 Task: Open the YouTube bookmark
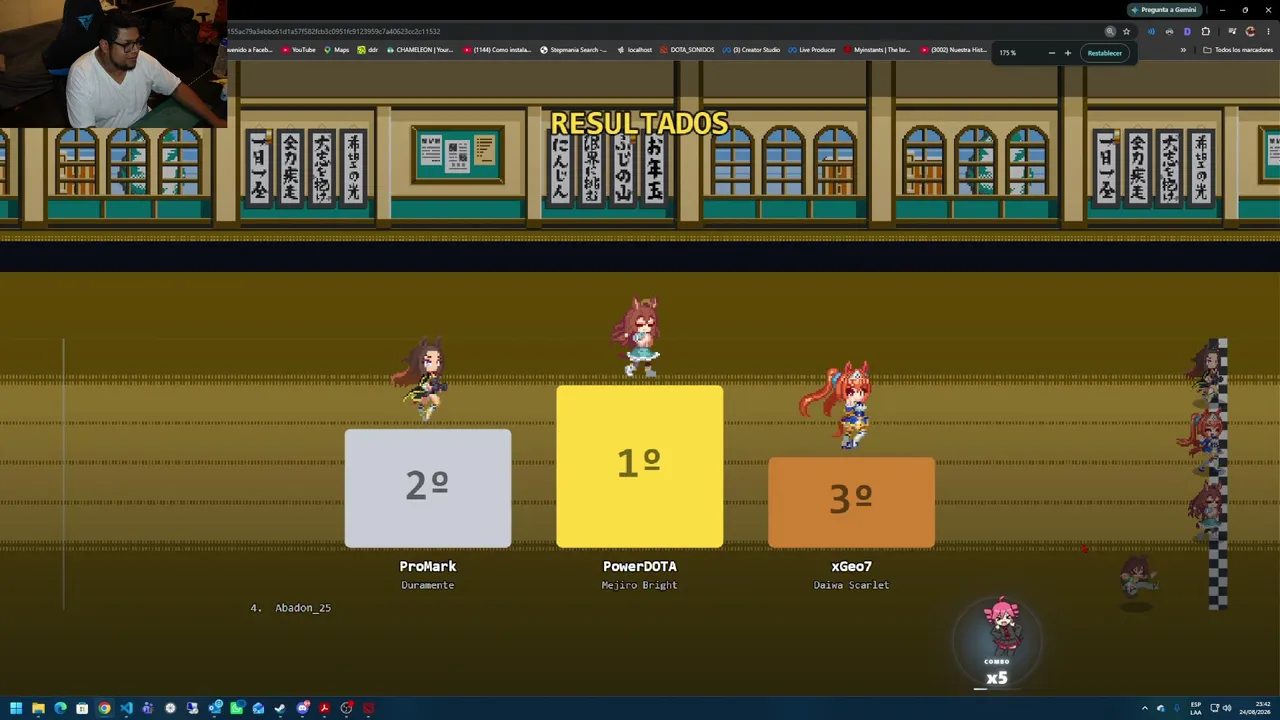299,50
